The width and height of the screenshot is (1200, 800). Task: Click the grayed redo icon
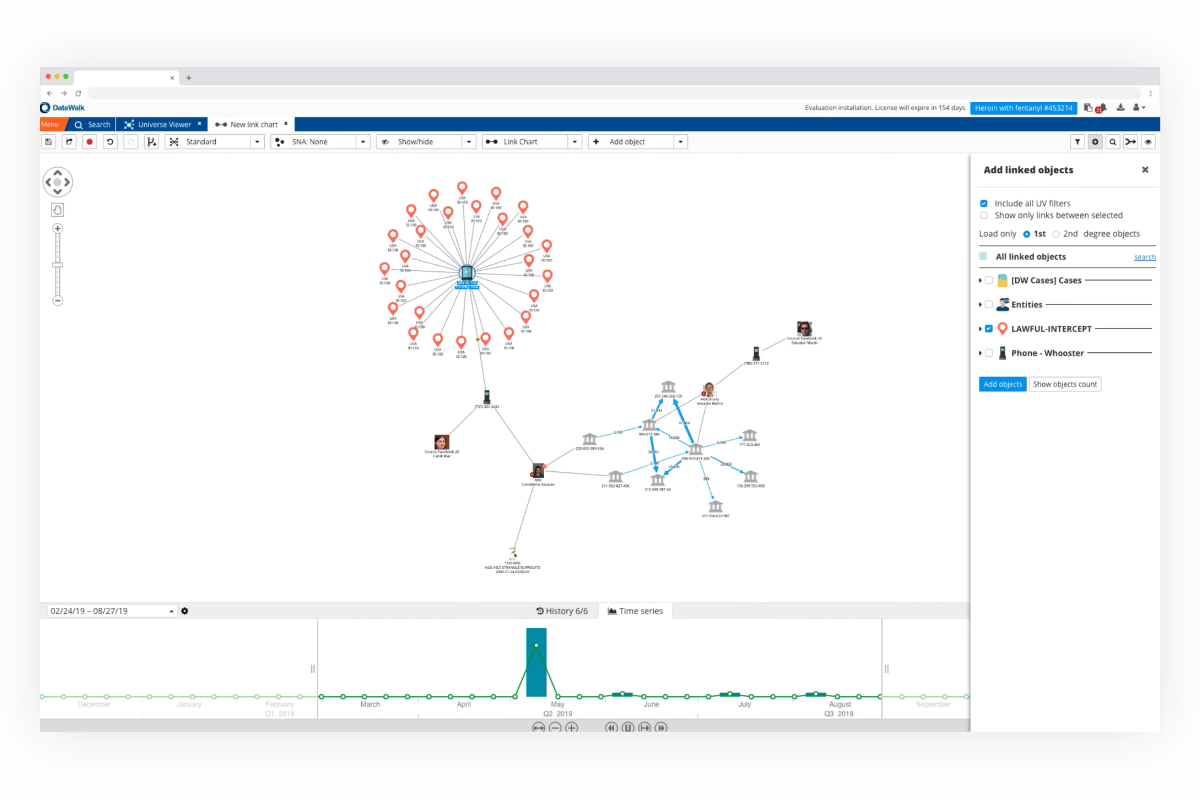click(x=130, y=142)
